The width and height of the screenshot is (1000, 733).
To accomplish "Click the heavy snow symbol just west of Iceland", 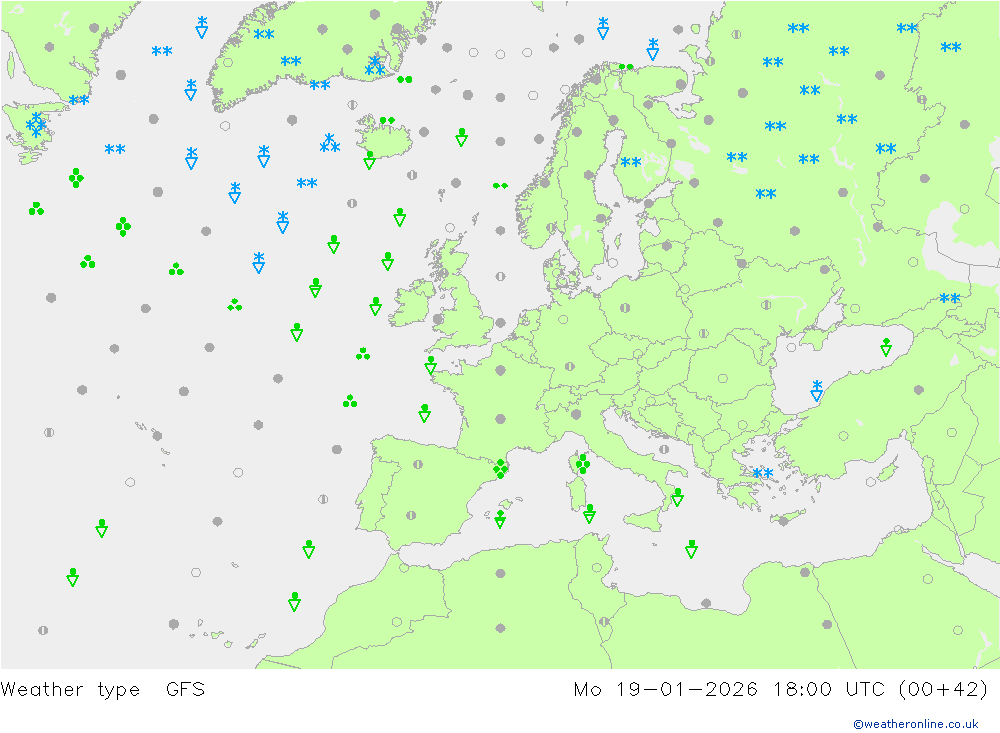I will (330, 143).
